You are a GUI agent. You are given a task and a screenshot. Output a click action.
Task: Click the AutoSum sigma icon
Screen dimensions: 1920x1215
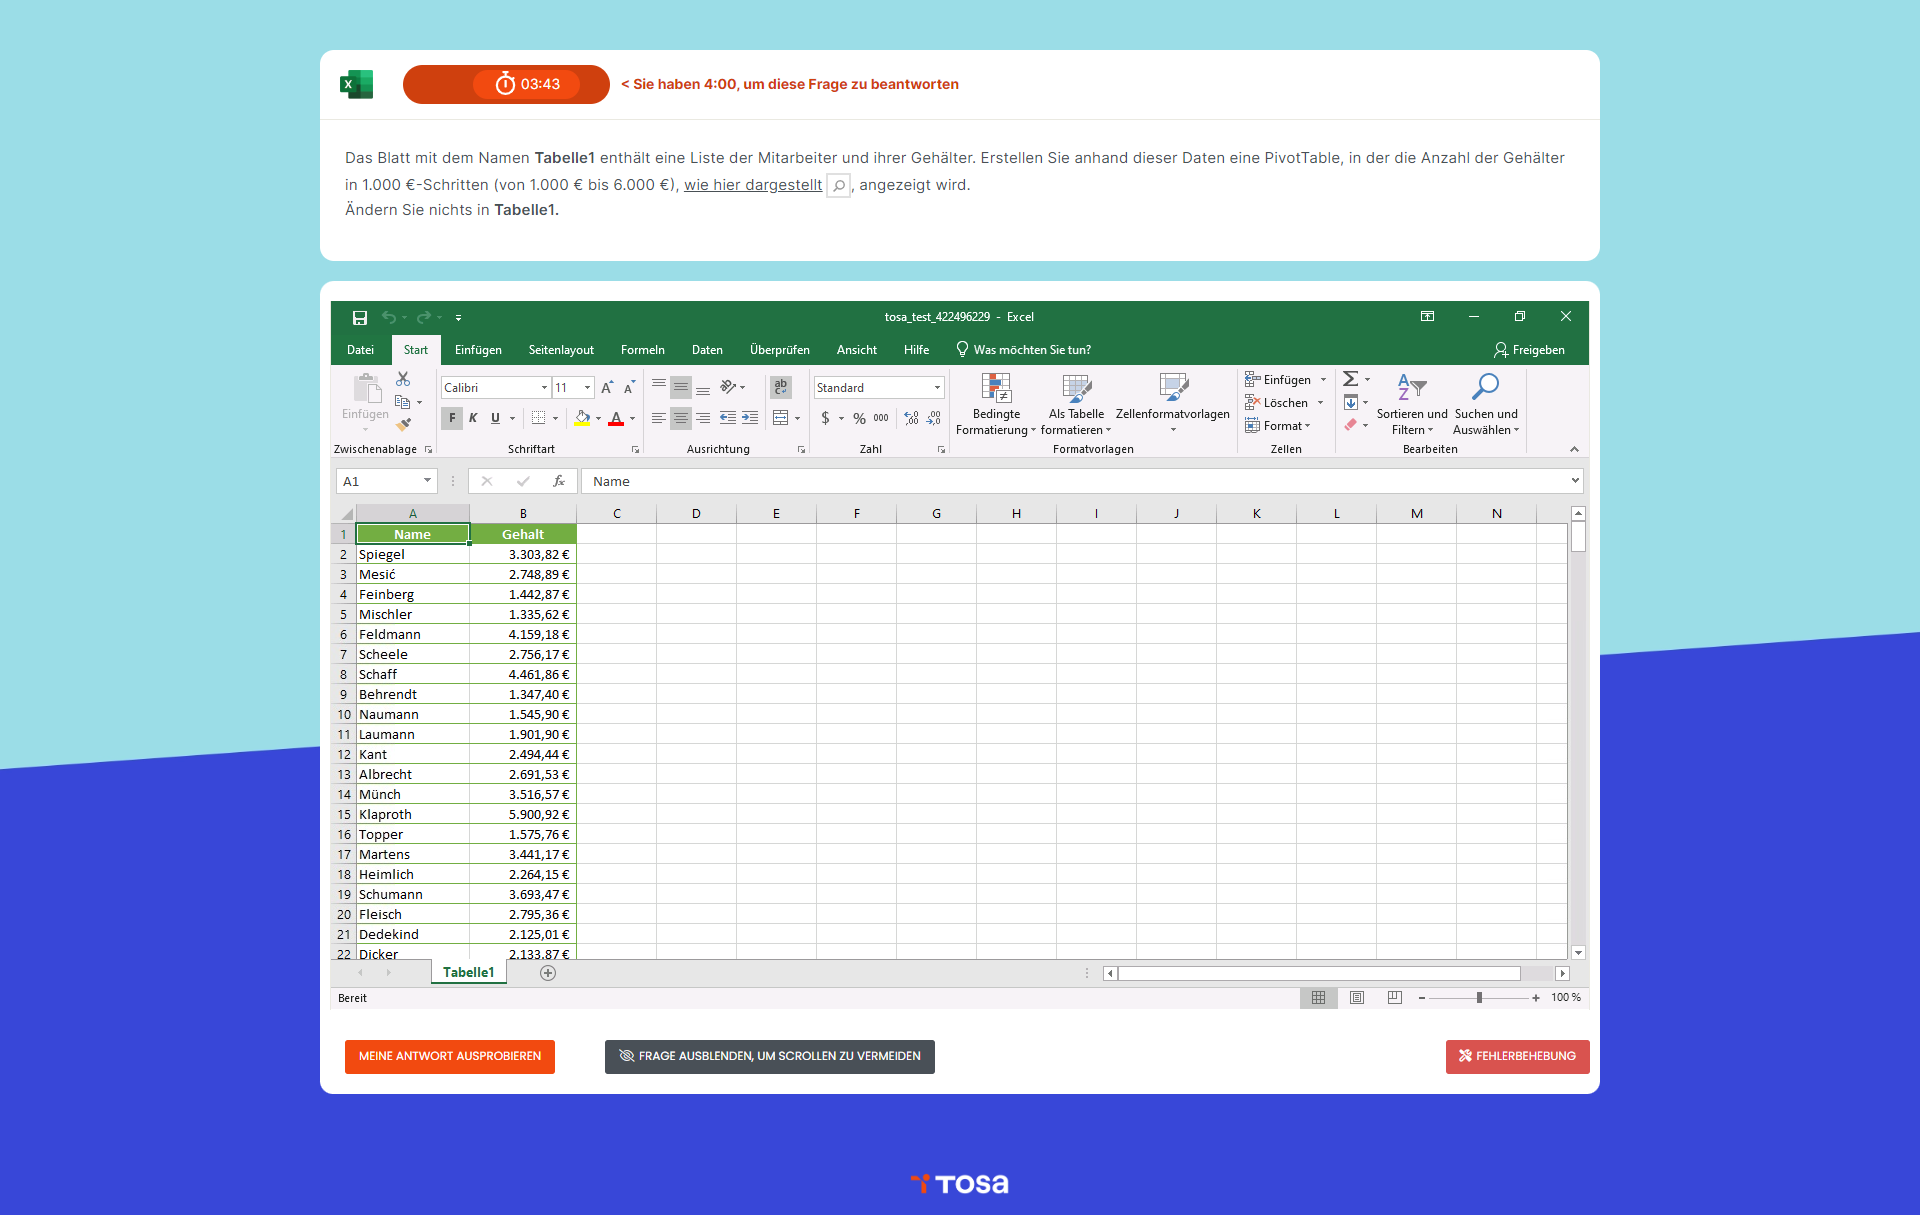tap(1350, 379)
